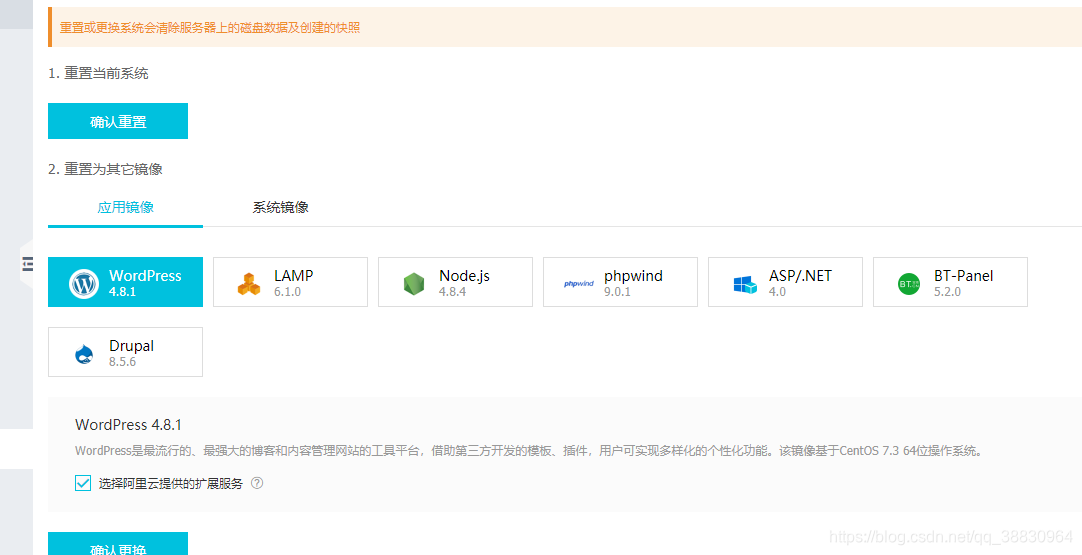The height and width of the screenshot is (555, 1082).
Task: Select the BT-Panel 5.2.0 image card
Action: point(950,282)
